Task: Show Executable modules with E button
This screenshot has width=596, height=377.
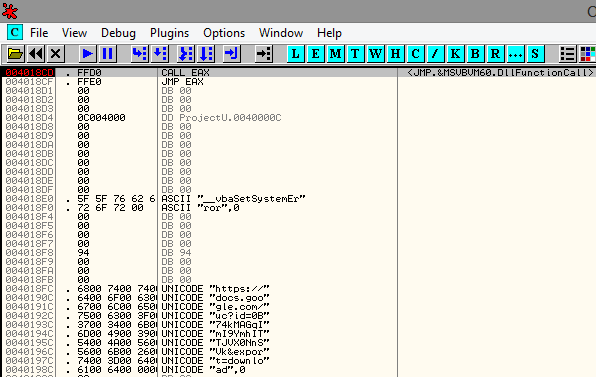Action: 315,54
